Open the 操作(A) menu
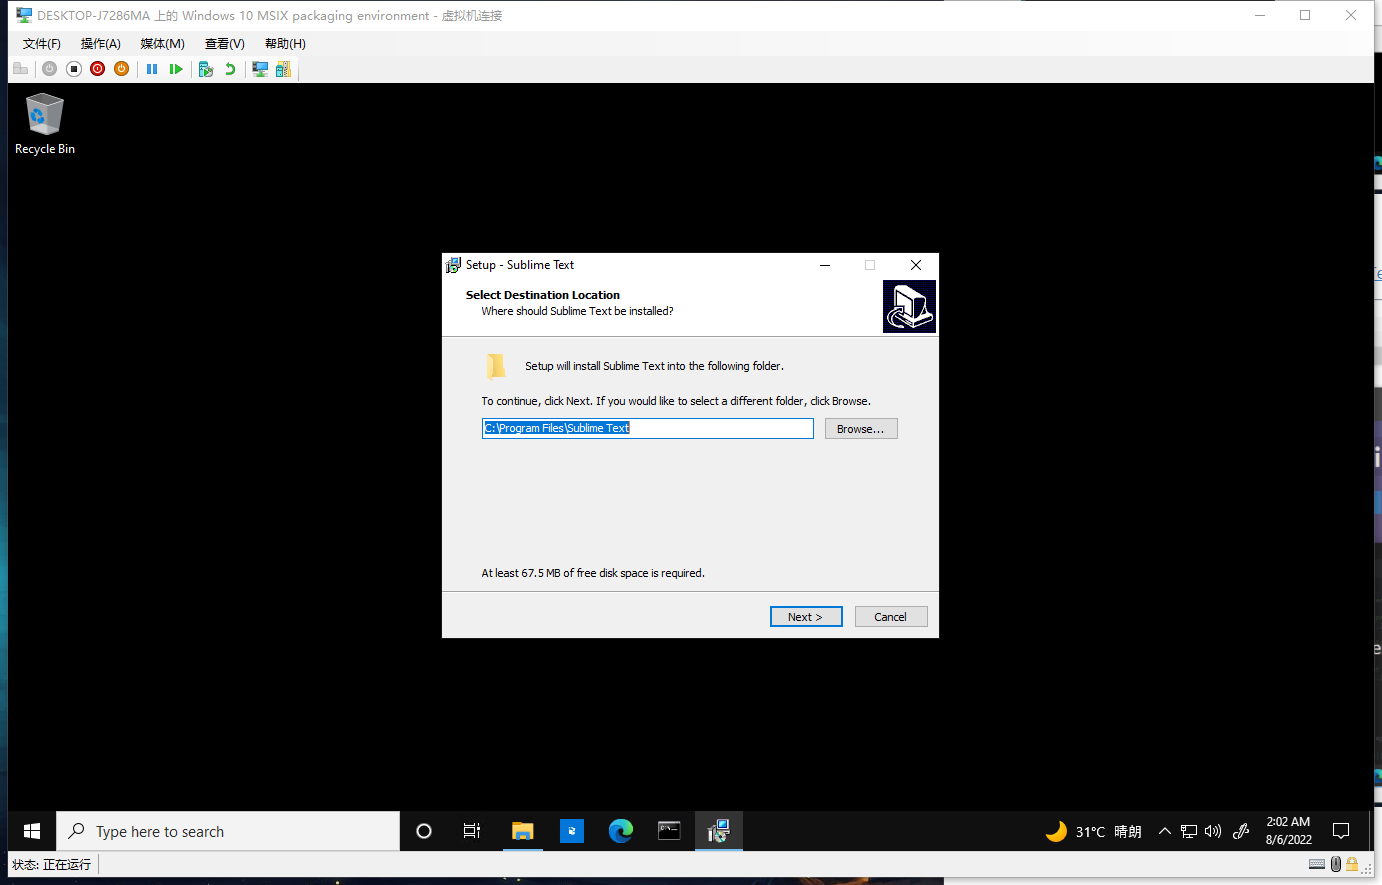 (101, 44)
